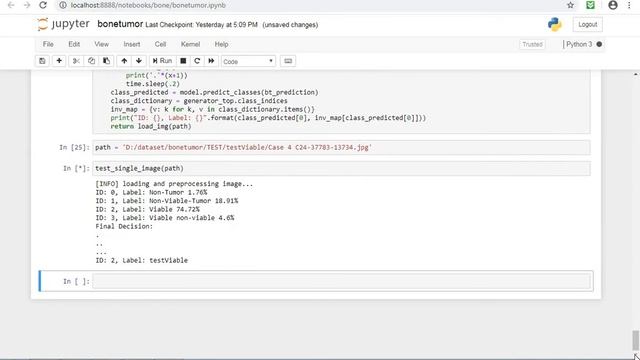The height and width of the screenshot is (360, 640).
Task: Click the 'Final Decision:' output text
Action: [124, 227]
